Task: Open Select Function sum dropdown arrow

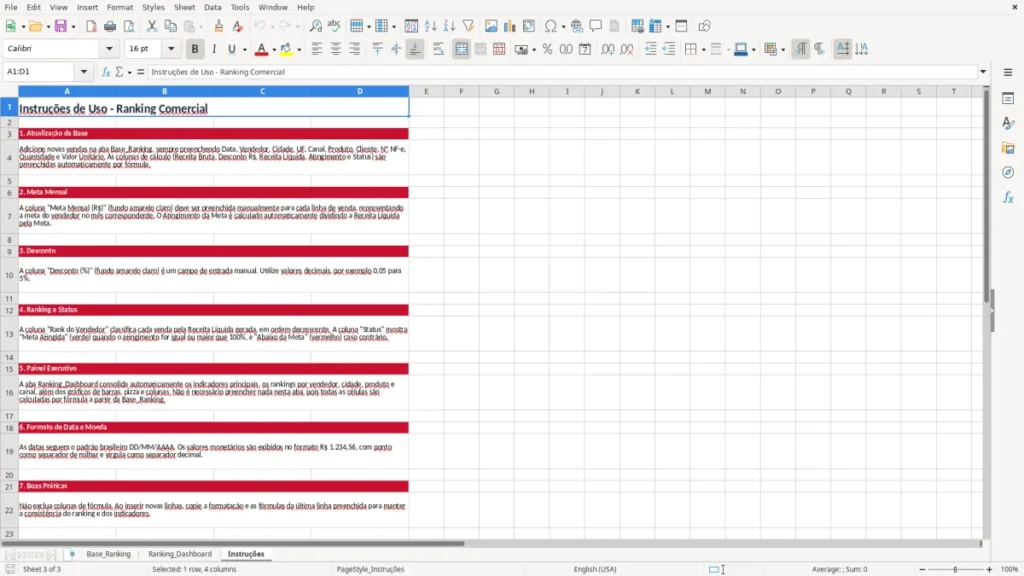Action: pyautogui.click(x=129, y=72)
